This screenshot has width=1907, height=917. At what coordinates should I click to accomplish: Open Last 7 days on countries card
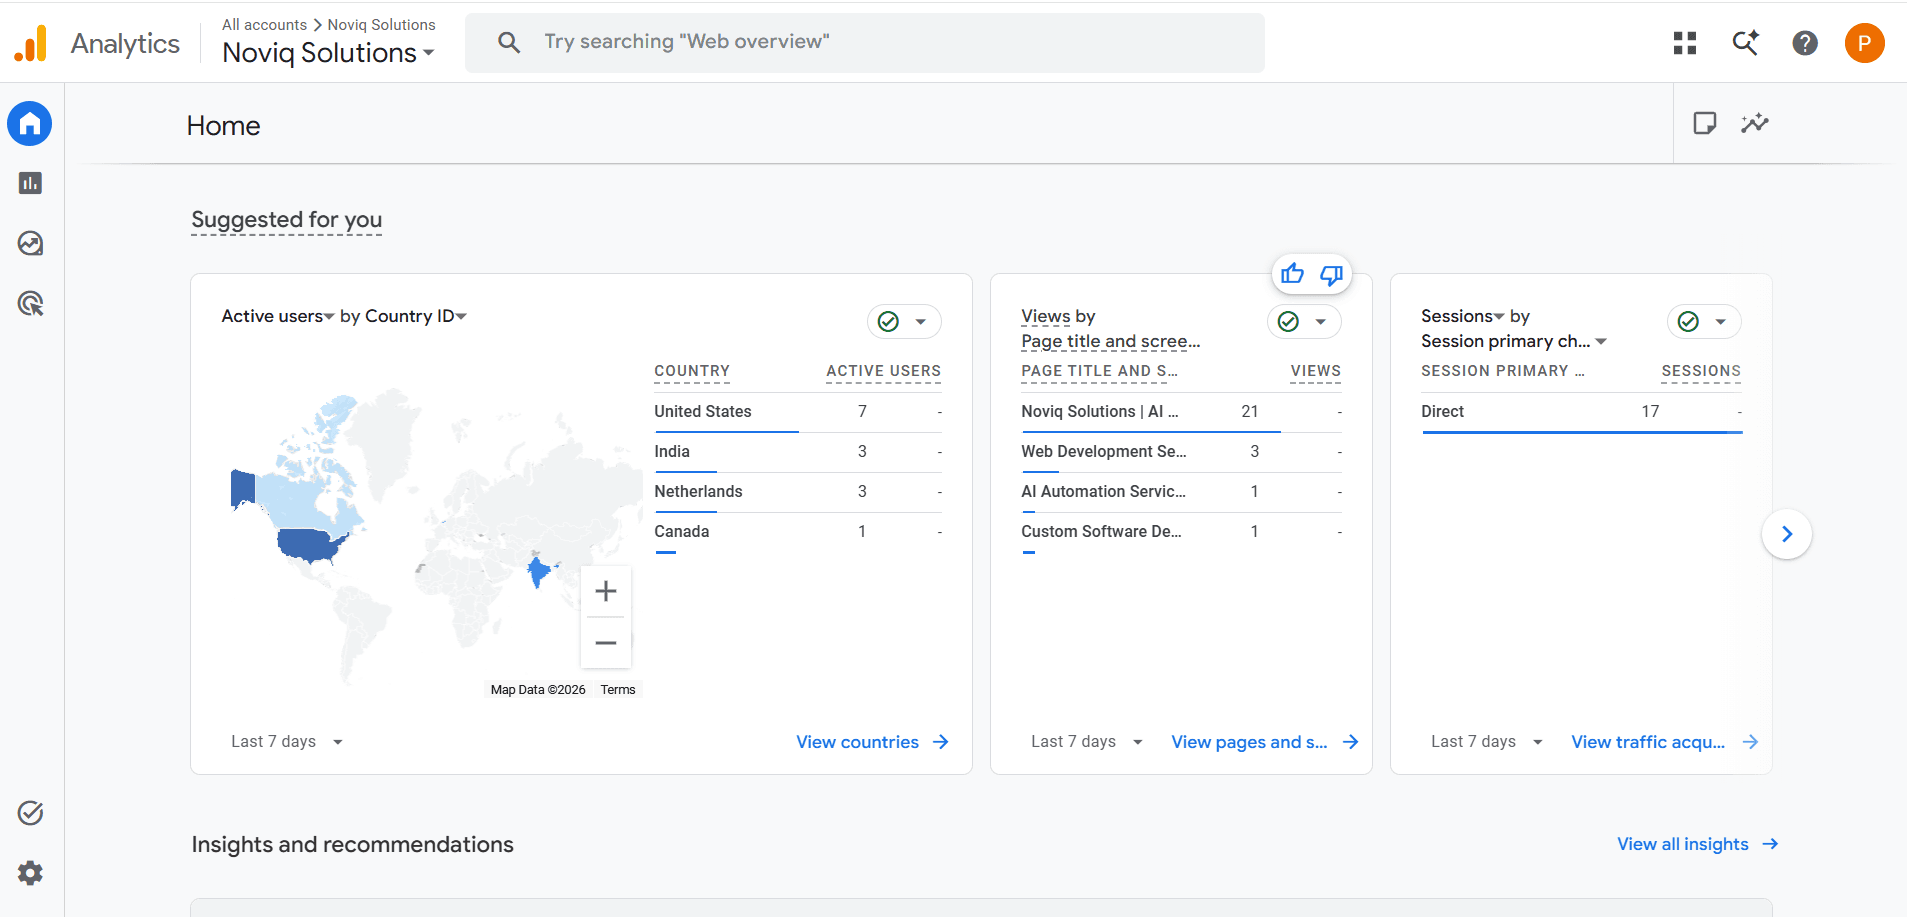coord(287,742)
